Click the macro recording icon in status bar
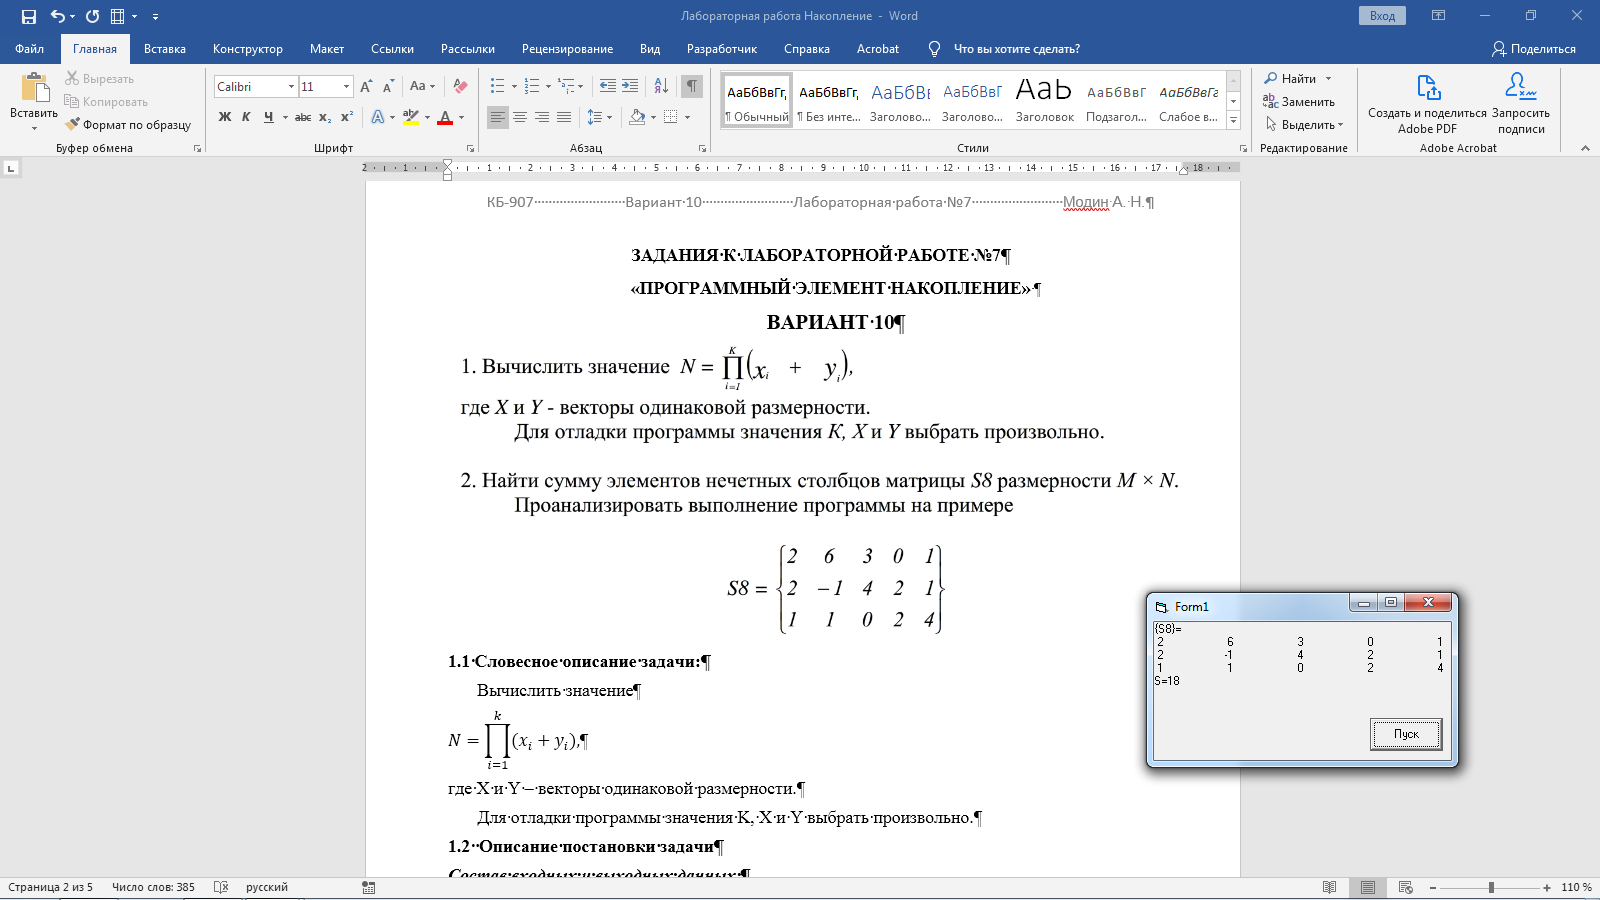 tap(368, 887)
